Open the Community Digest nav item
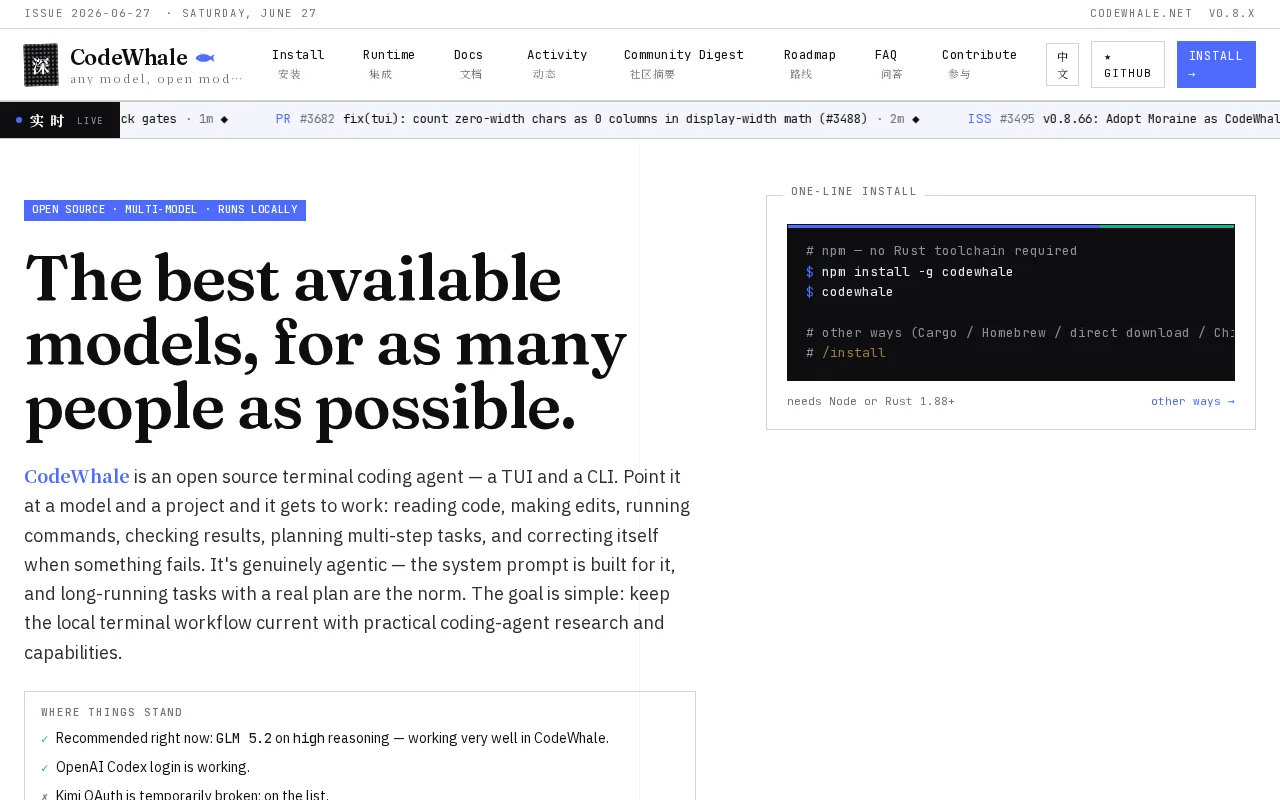The width and height of the screenshot is (1280, 800). pos(684,64)
